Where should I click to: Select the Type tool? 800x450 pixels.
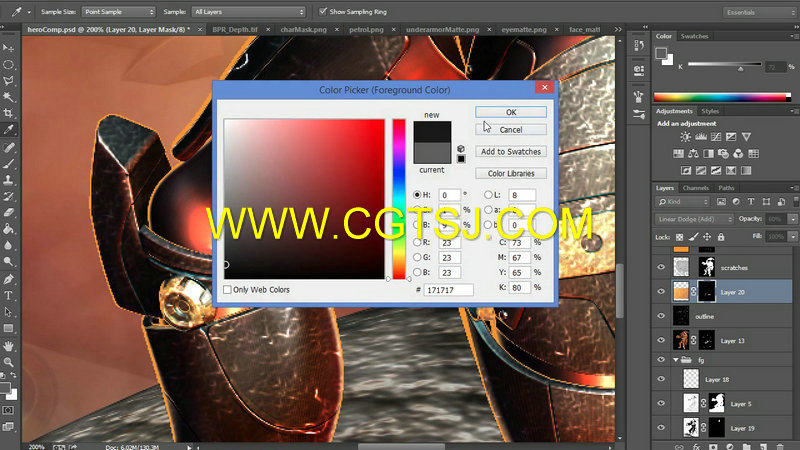pos(8,295)
